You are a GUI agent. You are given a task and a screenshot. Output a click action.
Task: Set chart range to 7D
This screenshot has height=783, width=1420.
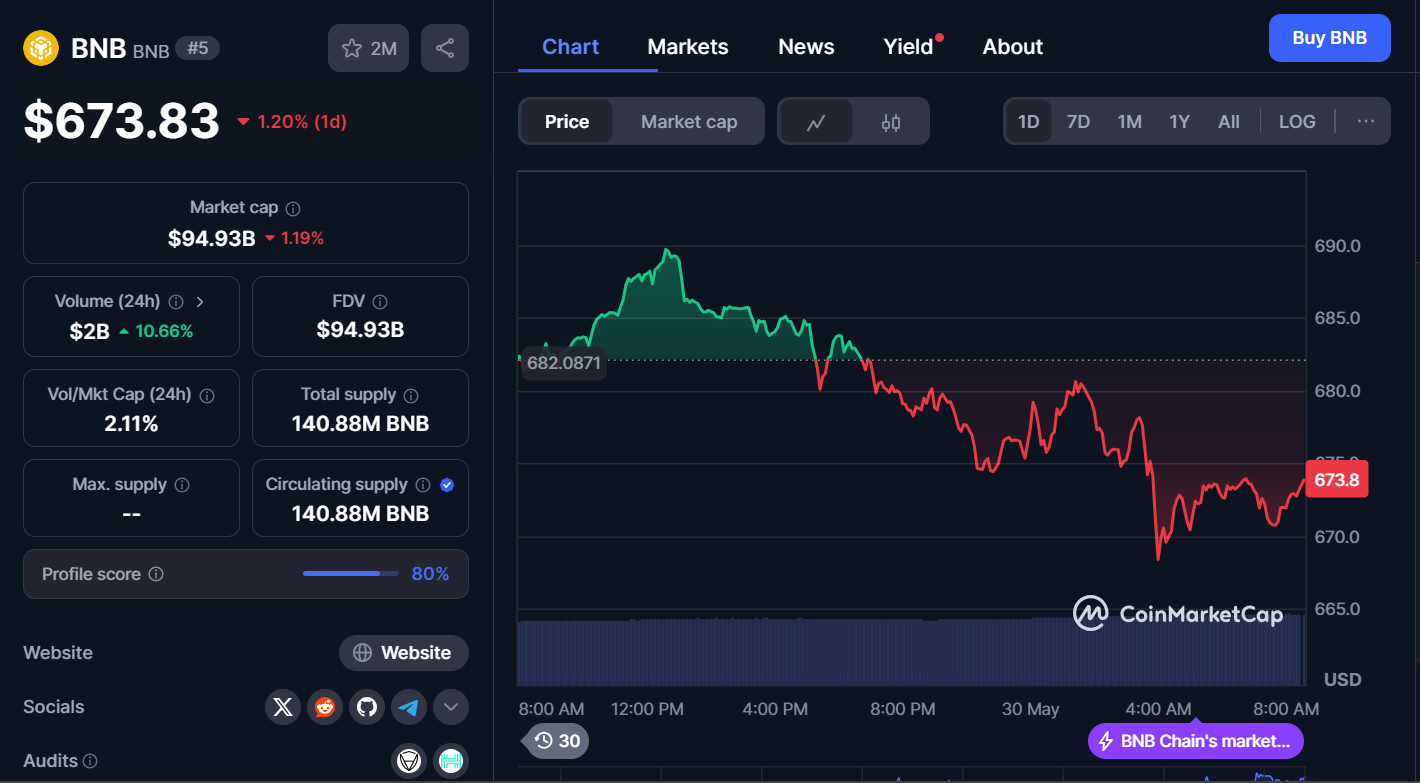coord(1078,122)
